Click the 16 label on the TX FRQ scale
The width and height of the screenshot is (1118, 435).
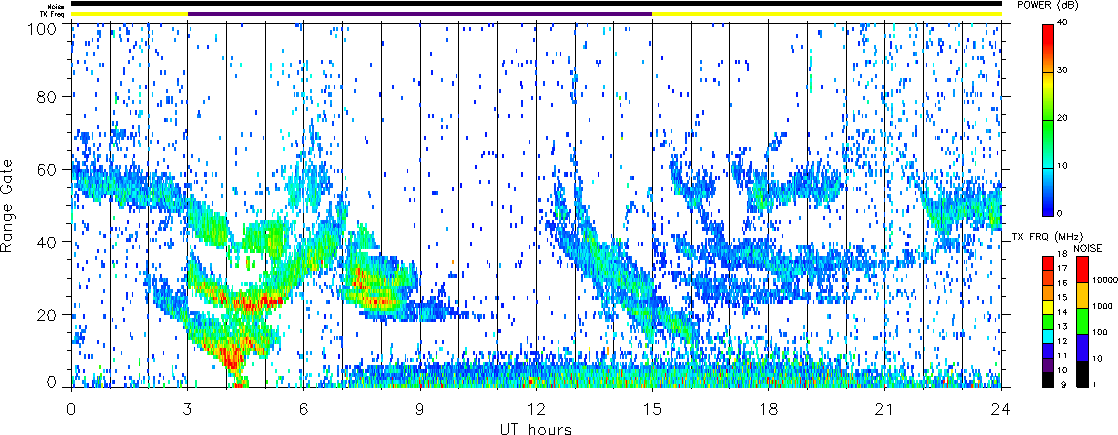coord(1063,284)
